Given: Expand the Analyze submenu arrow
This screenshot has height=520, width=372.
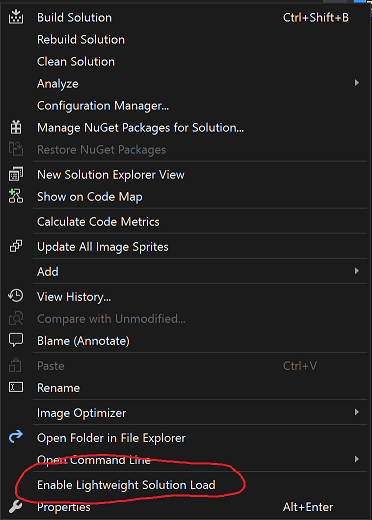Looking at the screenshot, I should coord(357,83).
